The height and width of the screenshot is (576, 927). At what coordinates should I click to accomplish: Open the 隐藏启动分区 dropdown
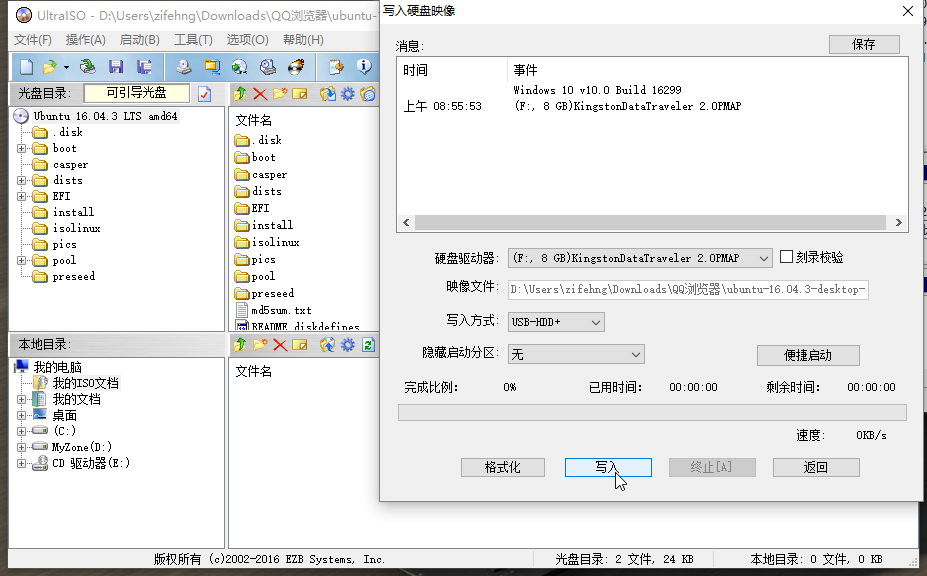[x=636, y=355]
